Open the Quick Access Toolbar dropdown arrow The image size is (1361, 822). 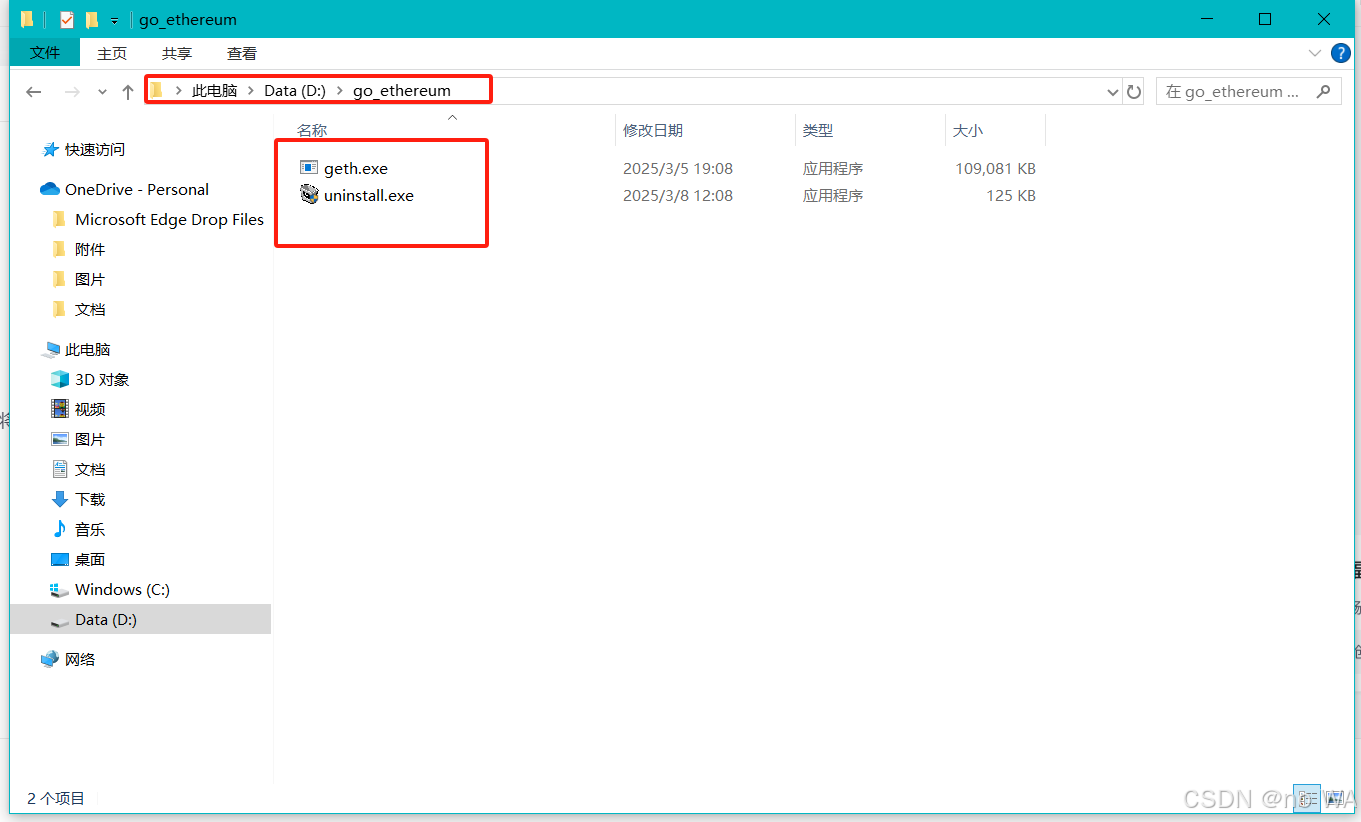click(114, 19)
